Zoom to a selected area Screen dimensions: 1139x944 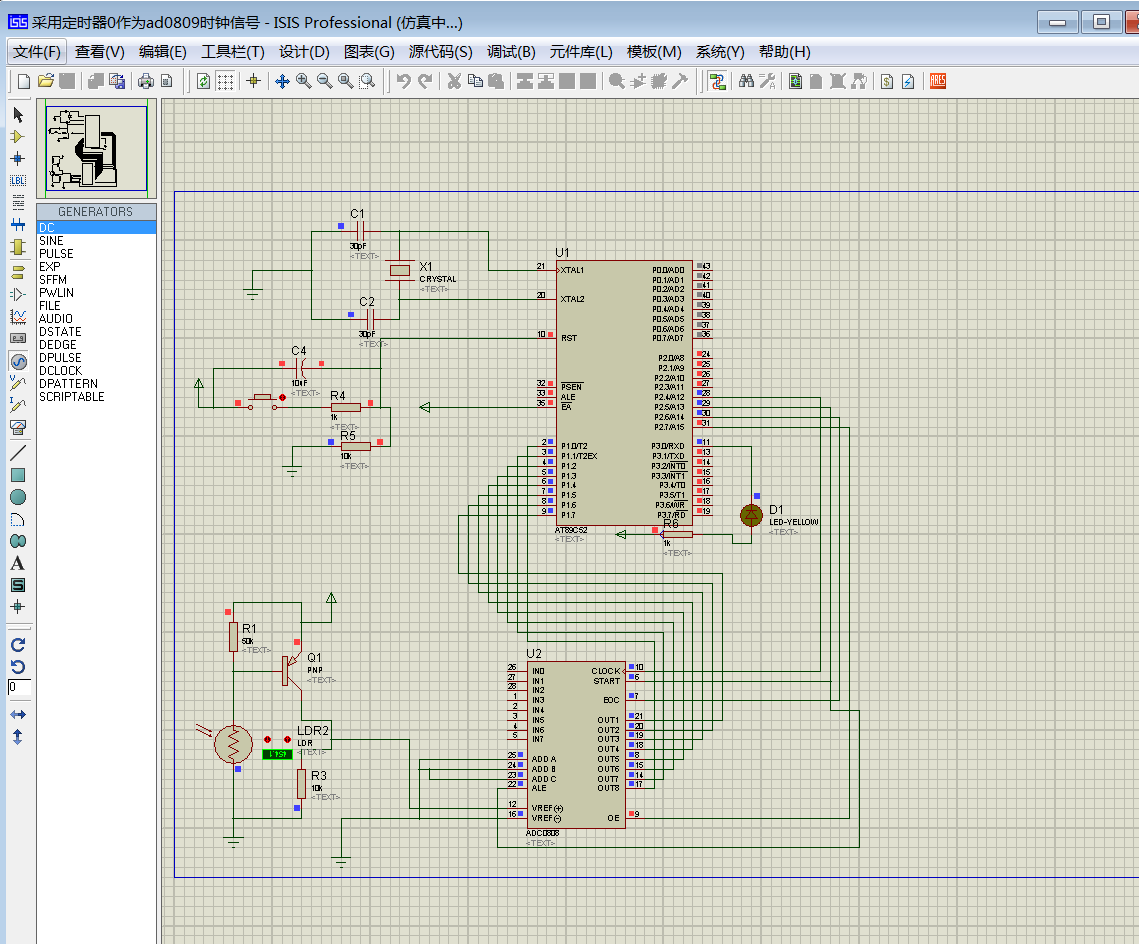point(368,81)
